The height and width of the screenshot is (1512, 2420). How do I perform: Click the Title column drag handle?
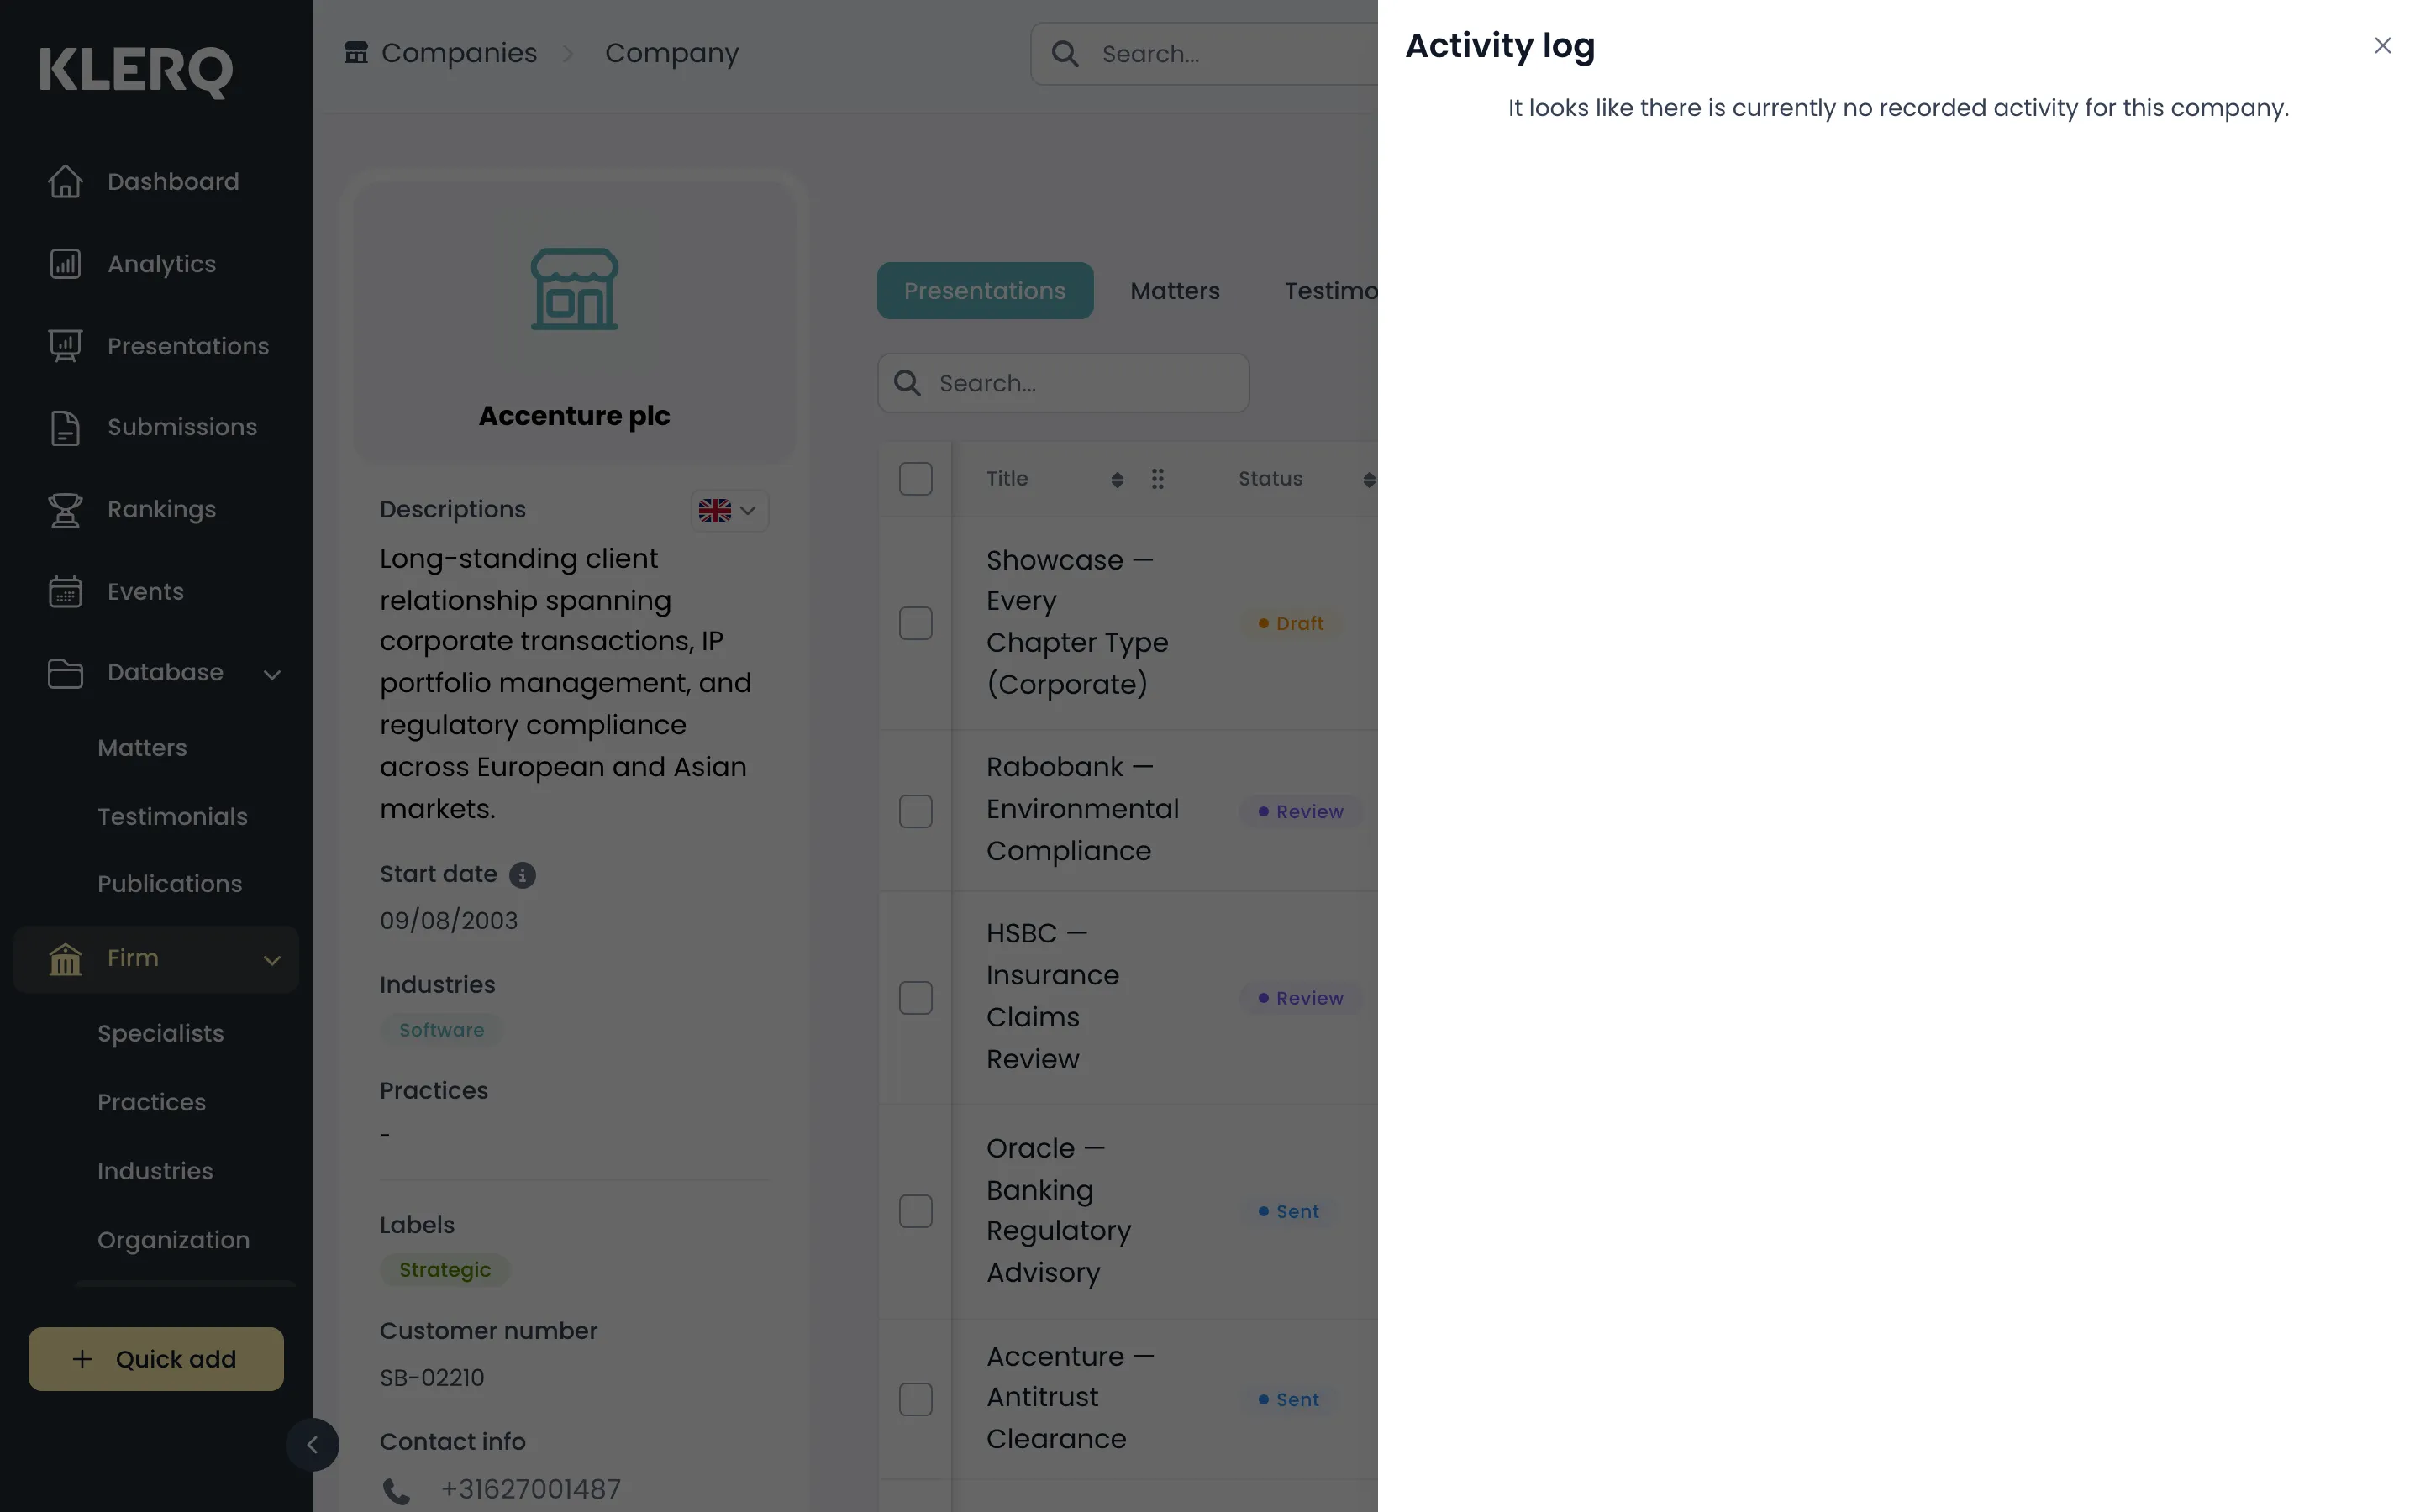click(1157, 479)
